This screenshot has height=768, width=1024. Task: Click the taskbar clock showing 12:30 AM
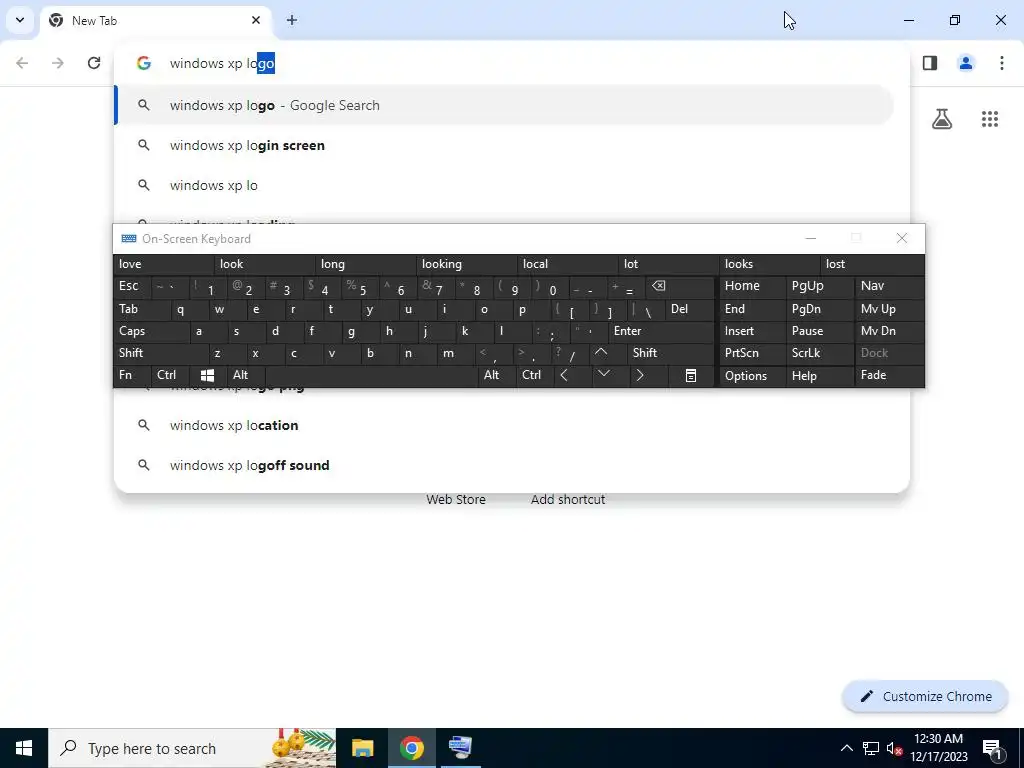pyautogui.click(x=938, y=748)
